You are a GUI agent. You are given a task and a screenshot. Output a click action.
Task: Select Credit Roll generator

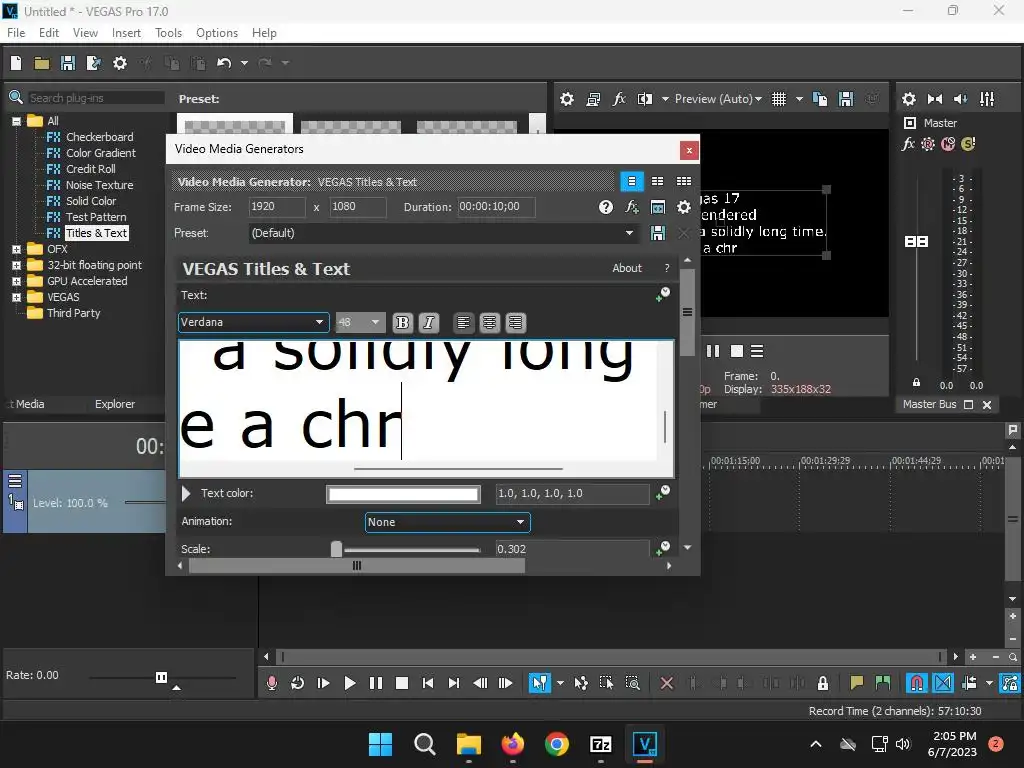pos(91,168)
